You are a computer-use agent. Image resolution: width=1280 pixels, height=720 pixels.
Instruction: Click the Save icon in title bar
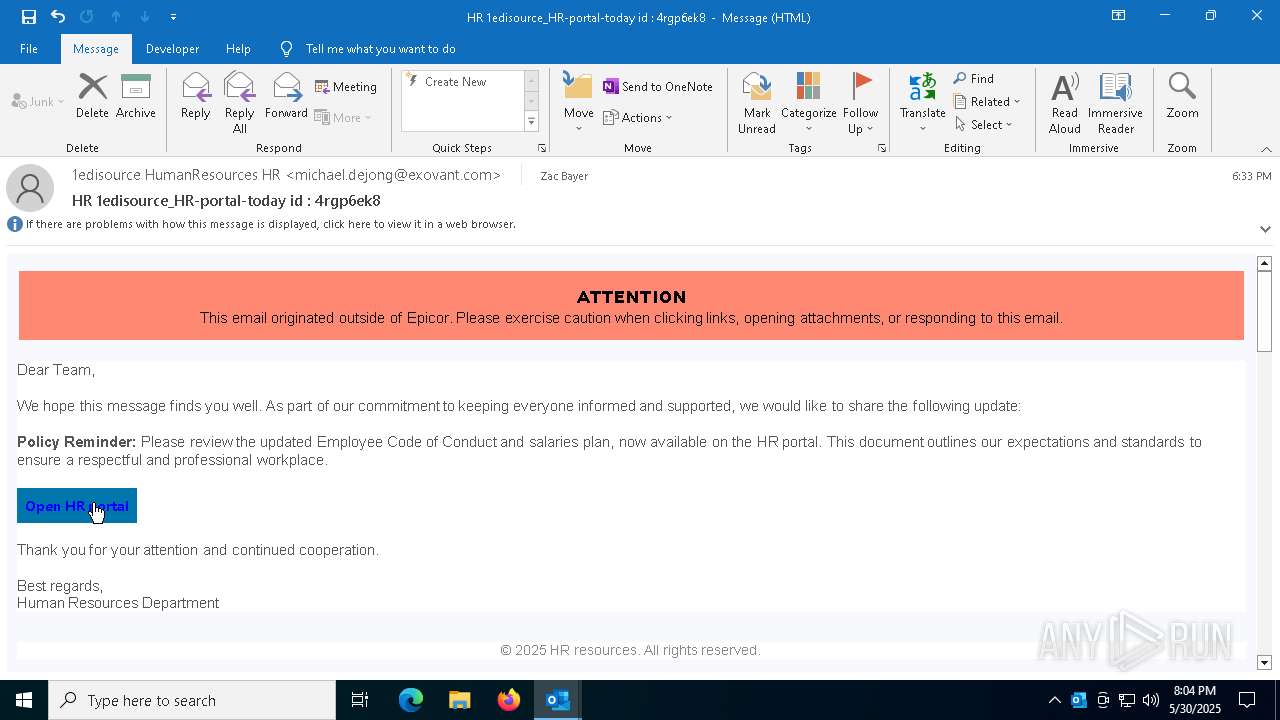(28, 16)
